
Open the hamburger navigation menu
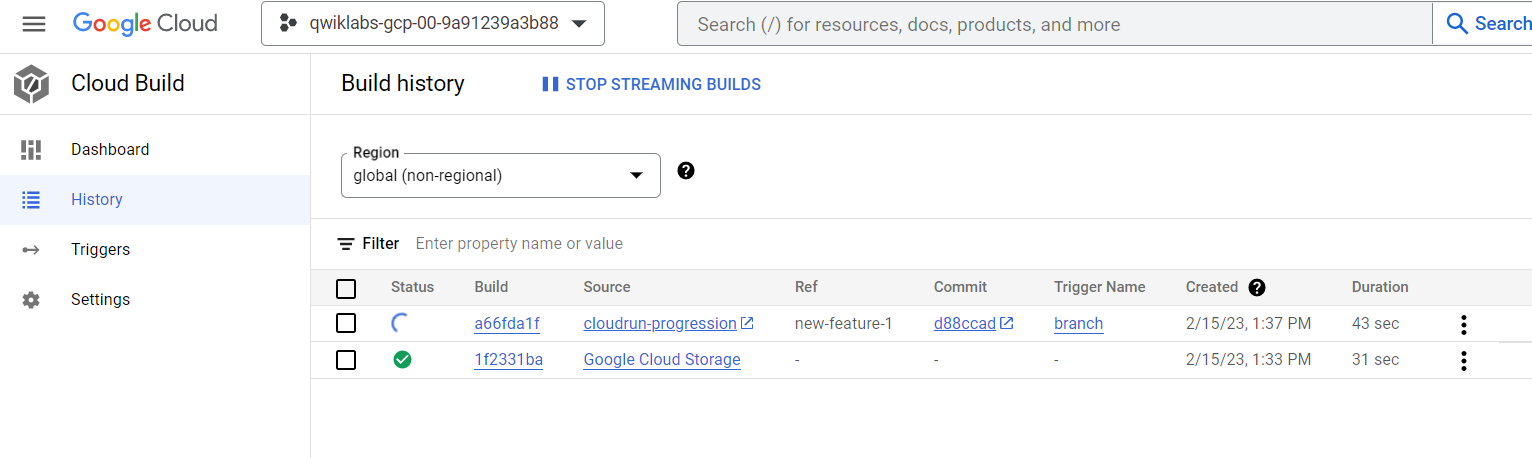click(x=34, y=24)
